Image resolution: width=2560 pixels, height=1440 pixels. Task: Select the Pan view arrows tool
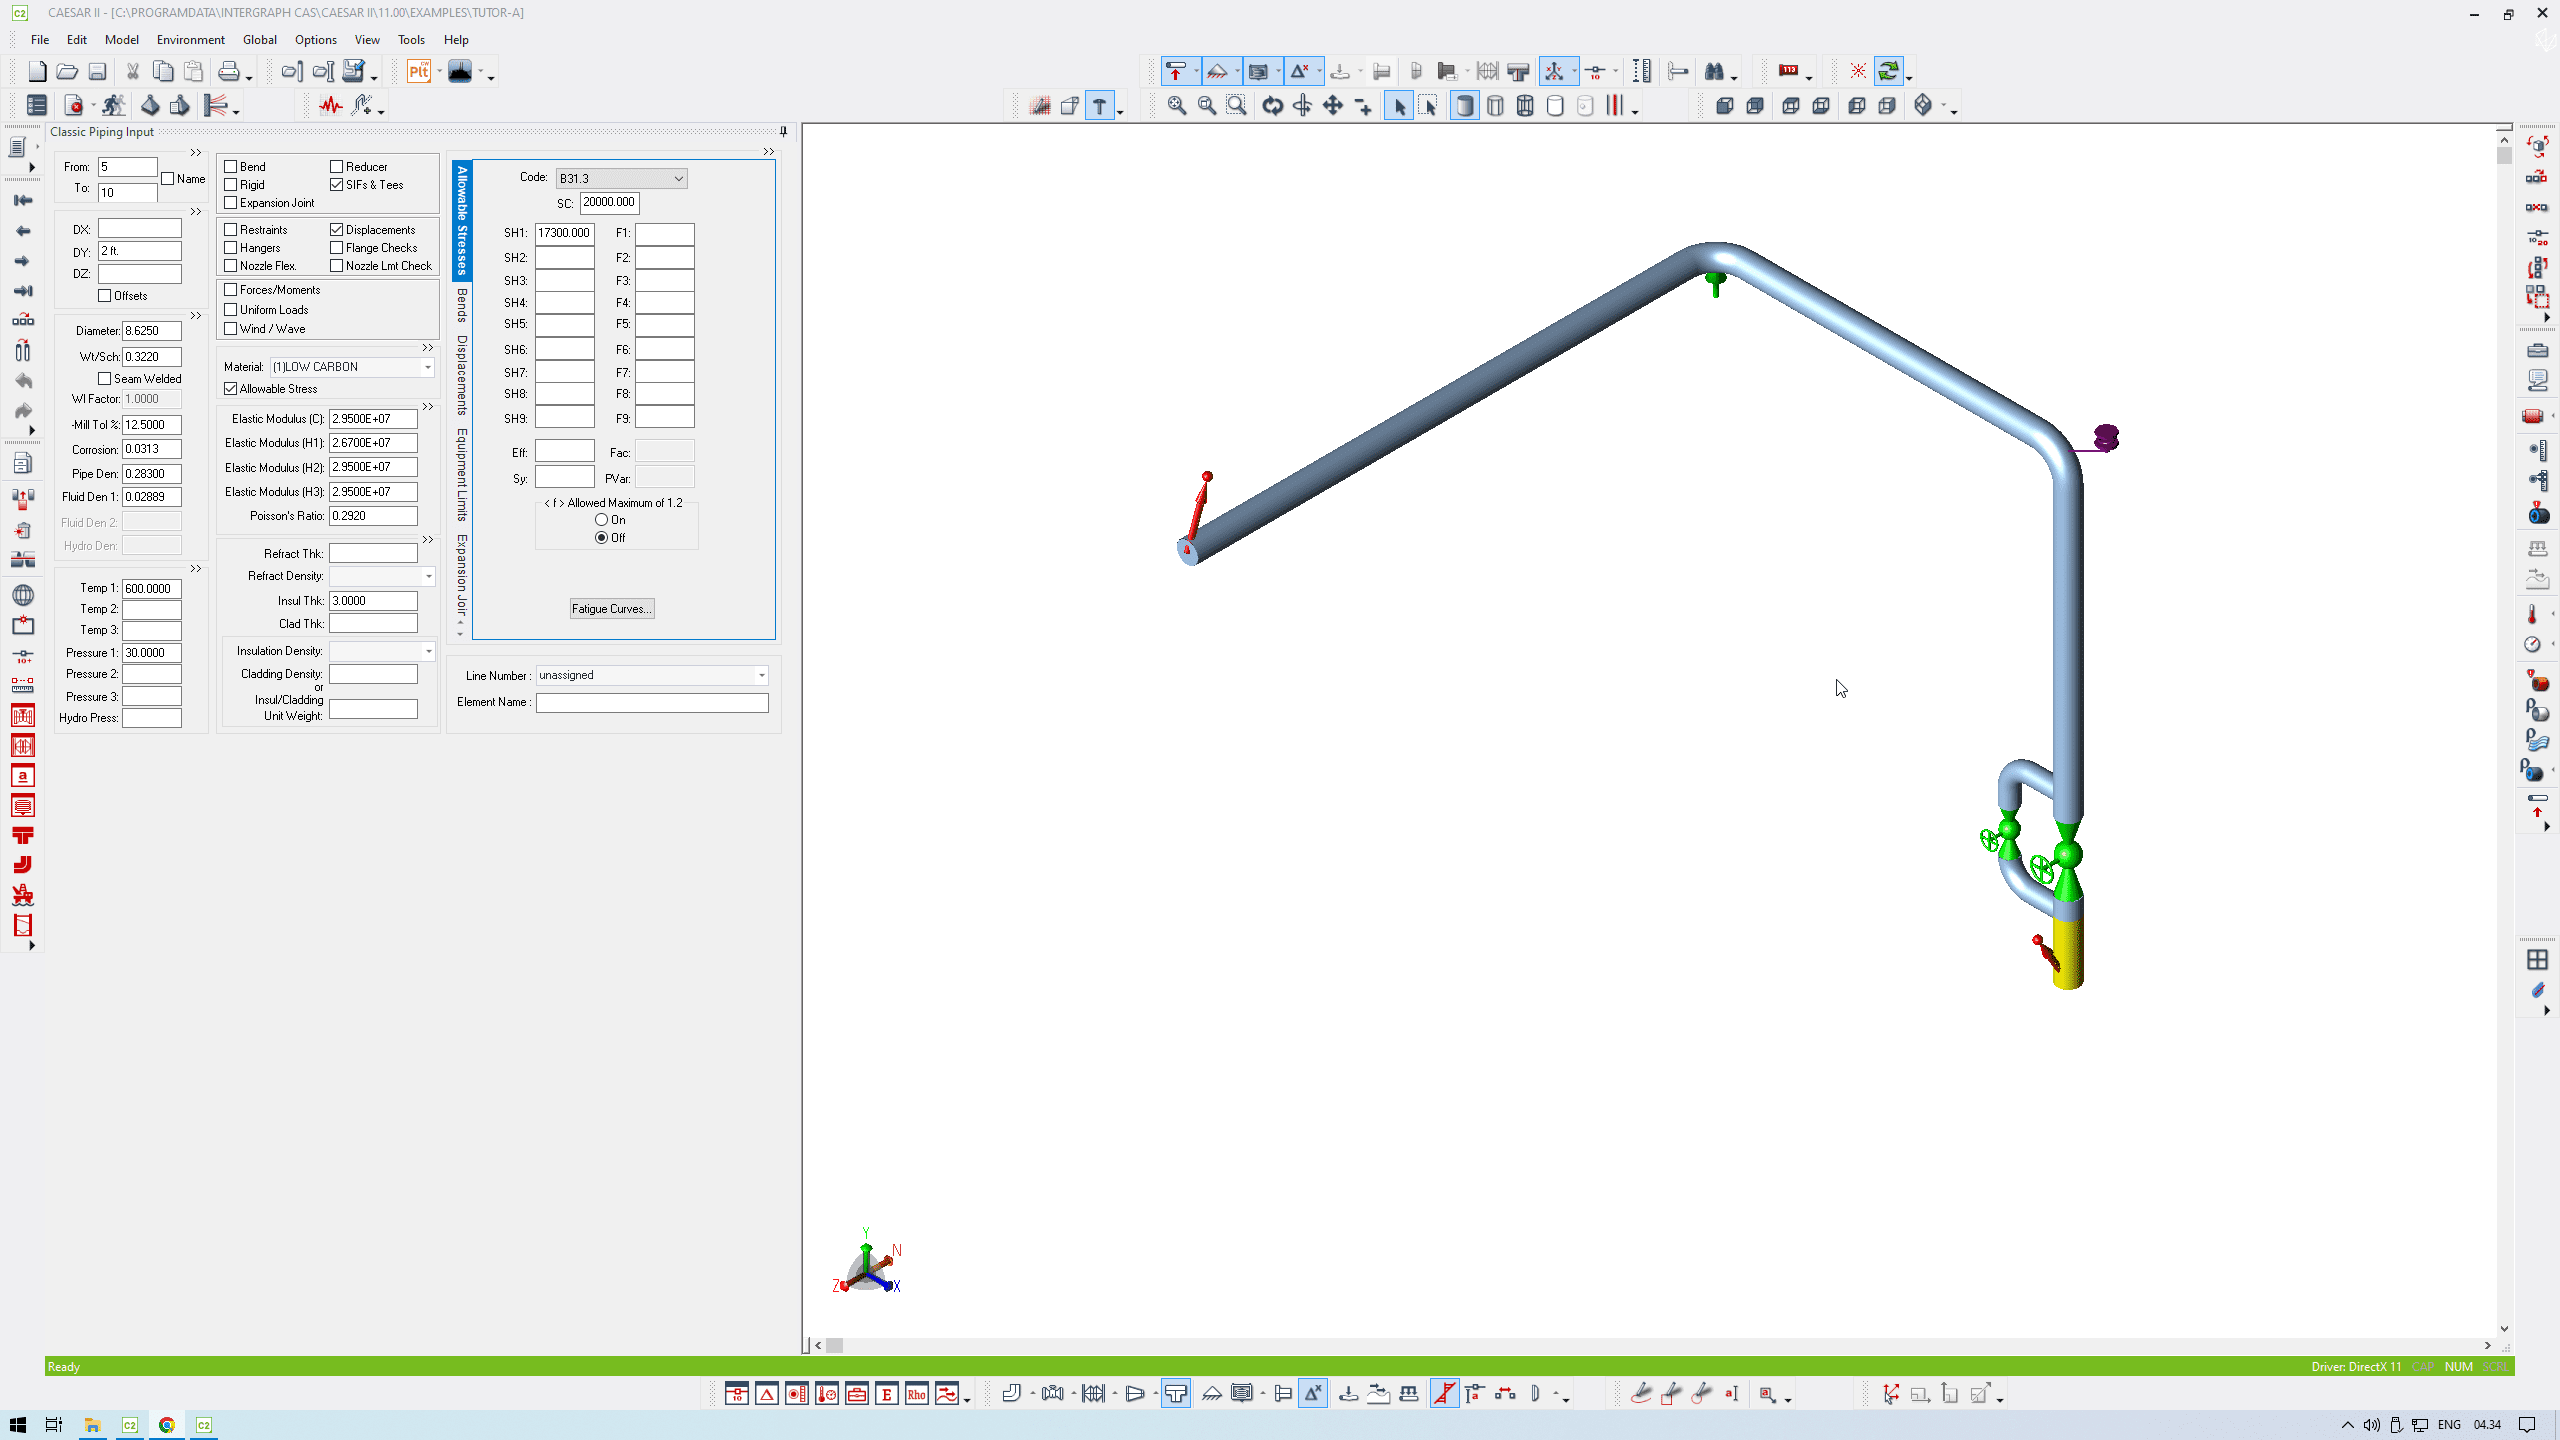pos(1333,106)
